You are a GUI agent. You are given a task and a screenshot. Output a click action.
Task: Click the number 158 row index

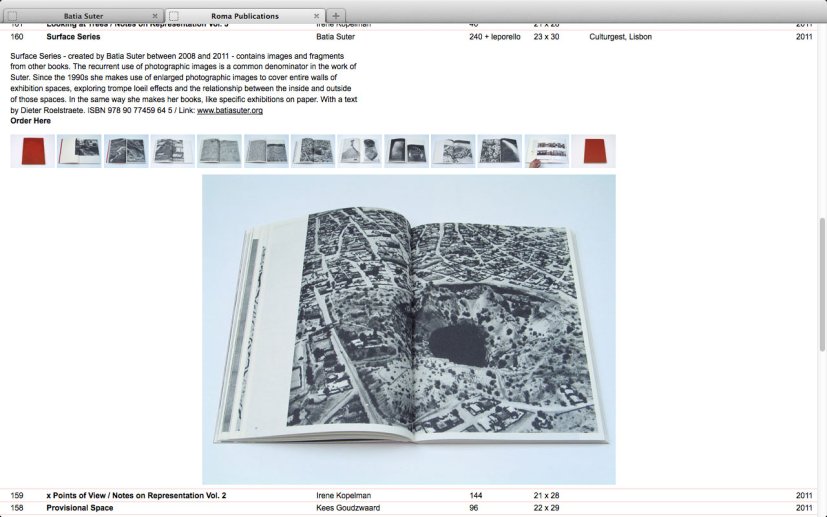17,508
